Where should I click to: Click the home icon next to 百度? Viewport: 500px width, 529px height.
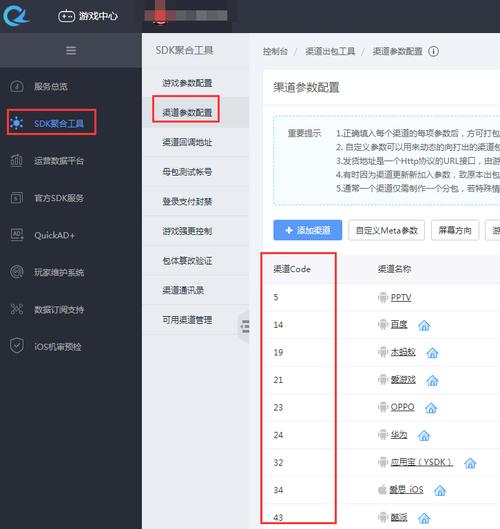click(x=424, y=326)
